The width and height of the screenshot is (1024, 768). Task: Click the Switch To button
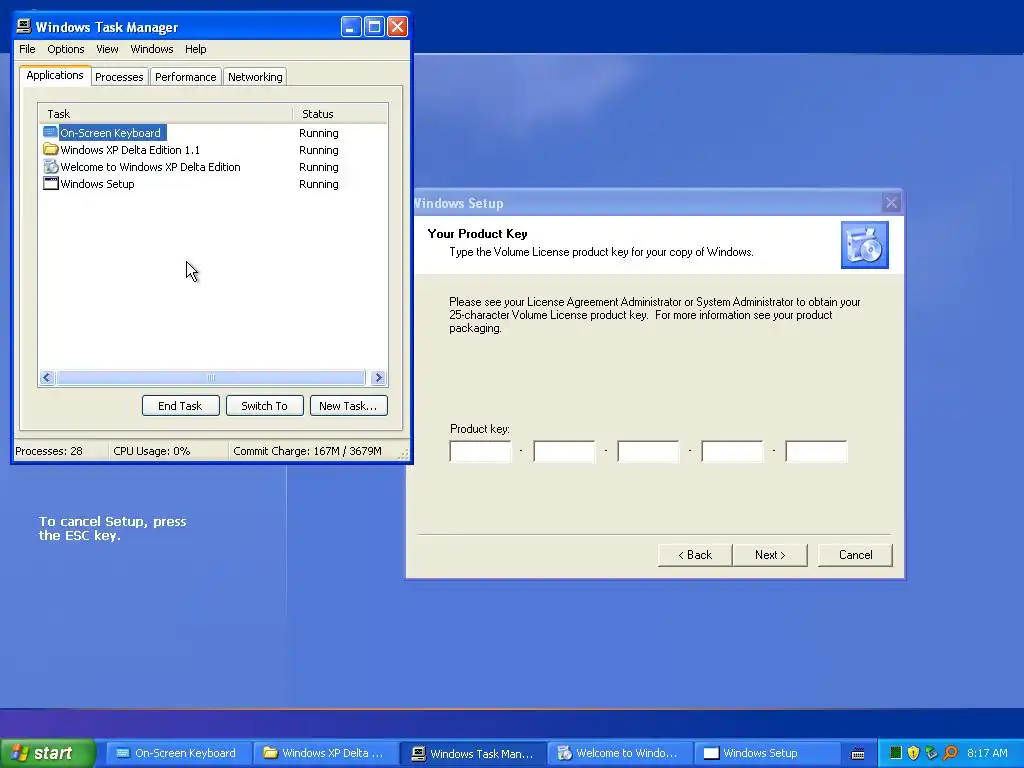coord(264,406)
